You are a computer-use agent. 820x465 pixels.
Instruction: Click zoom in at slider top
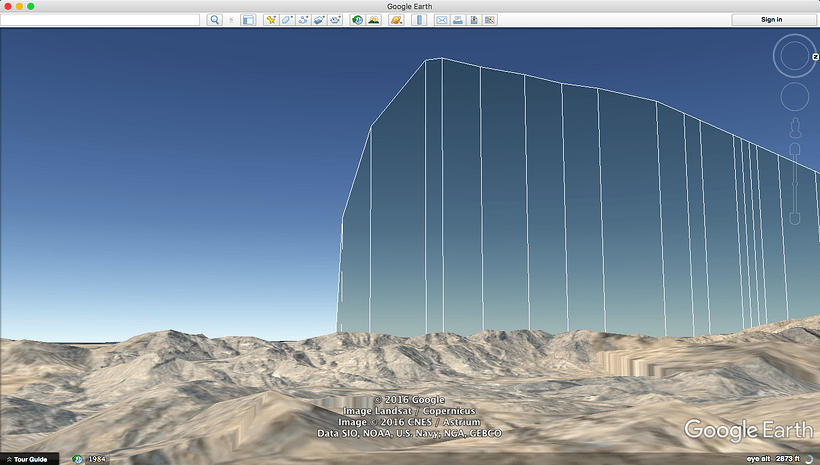(x=795, y=150)
